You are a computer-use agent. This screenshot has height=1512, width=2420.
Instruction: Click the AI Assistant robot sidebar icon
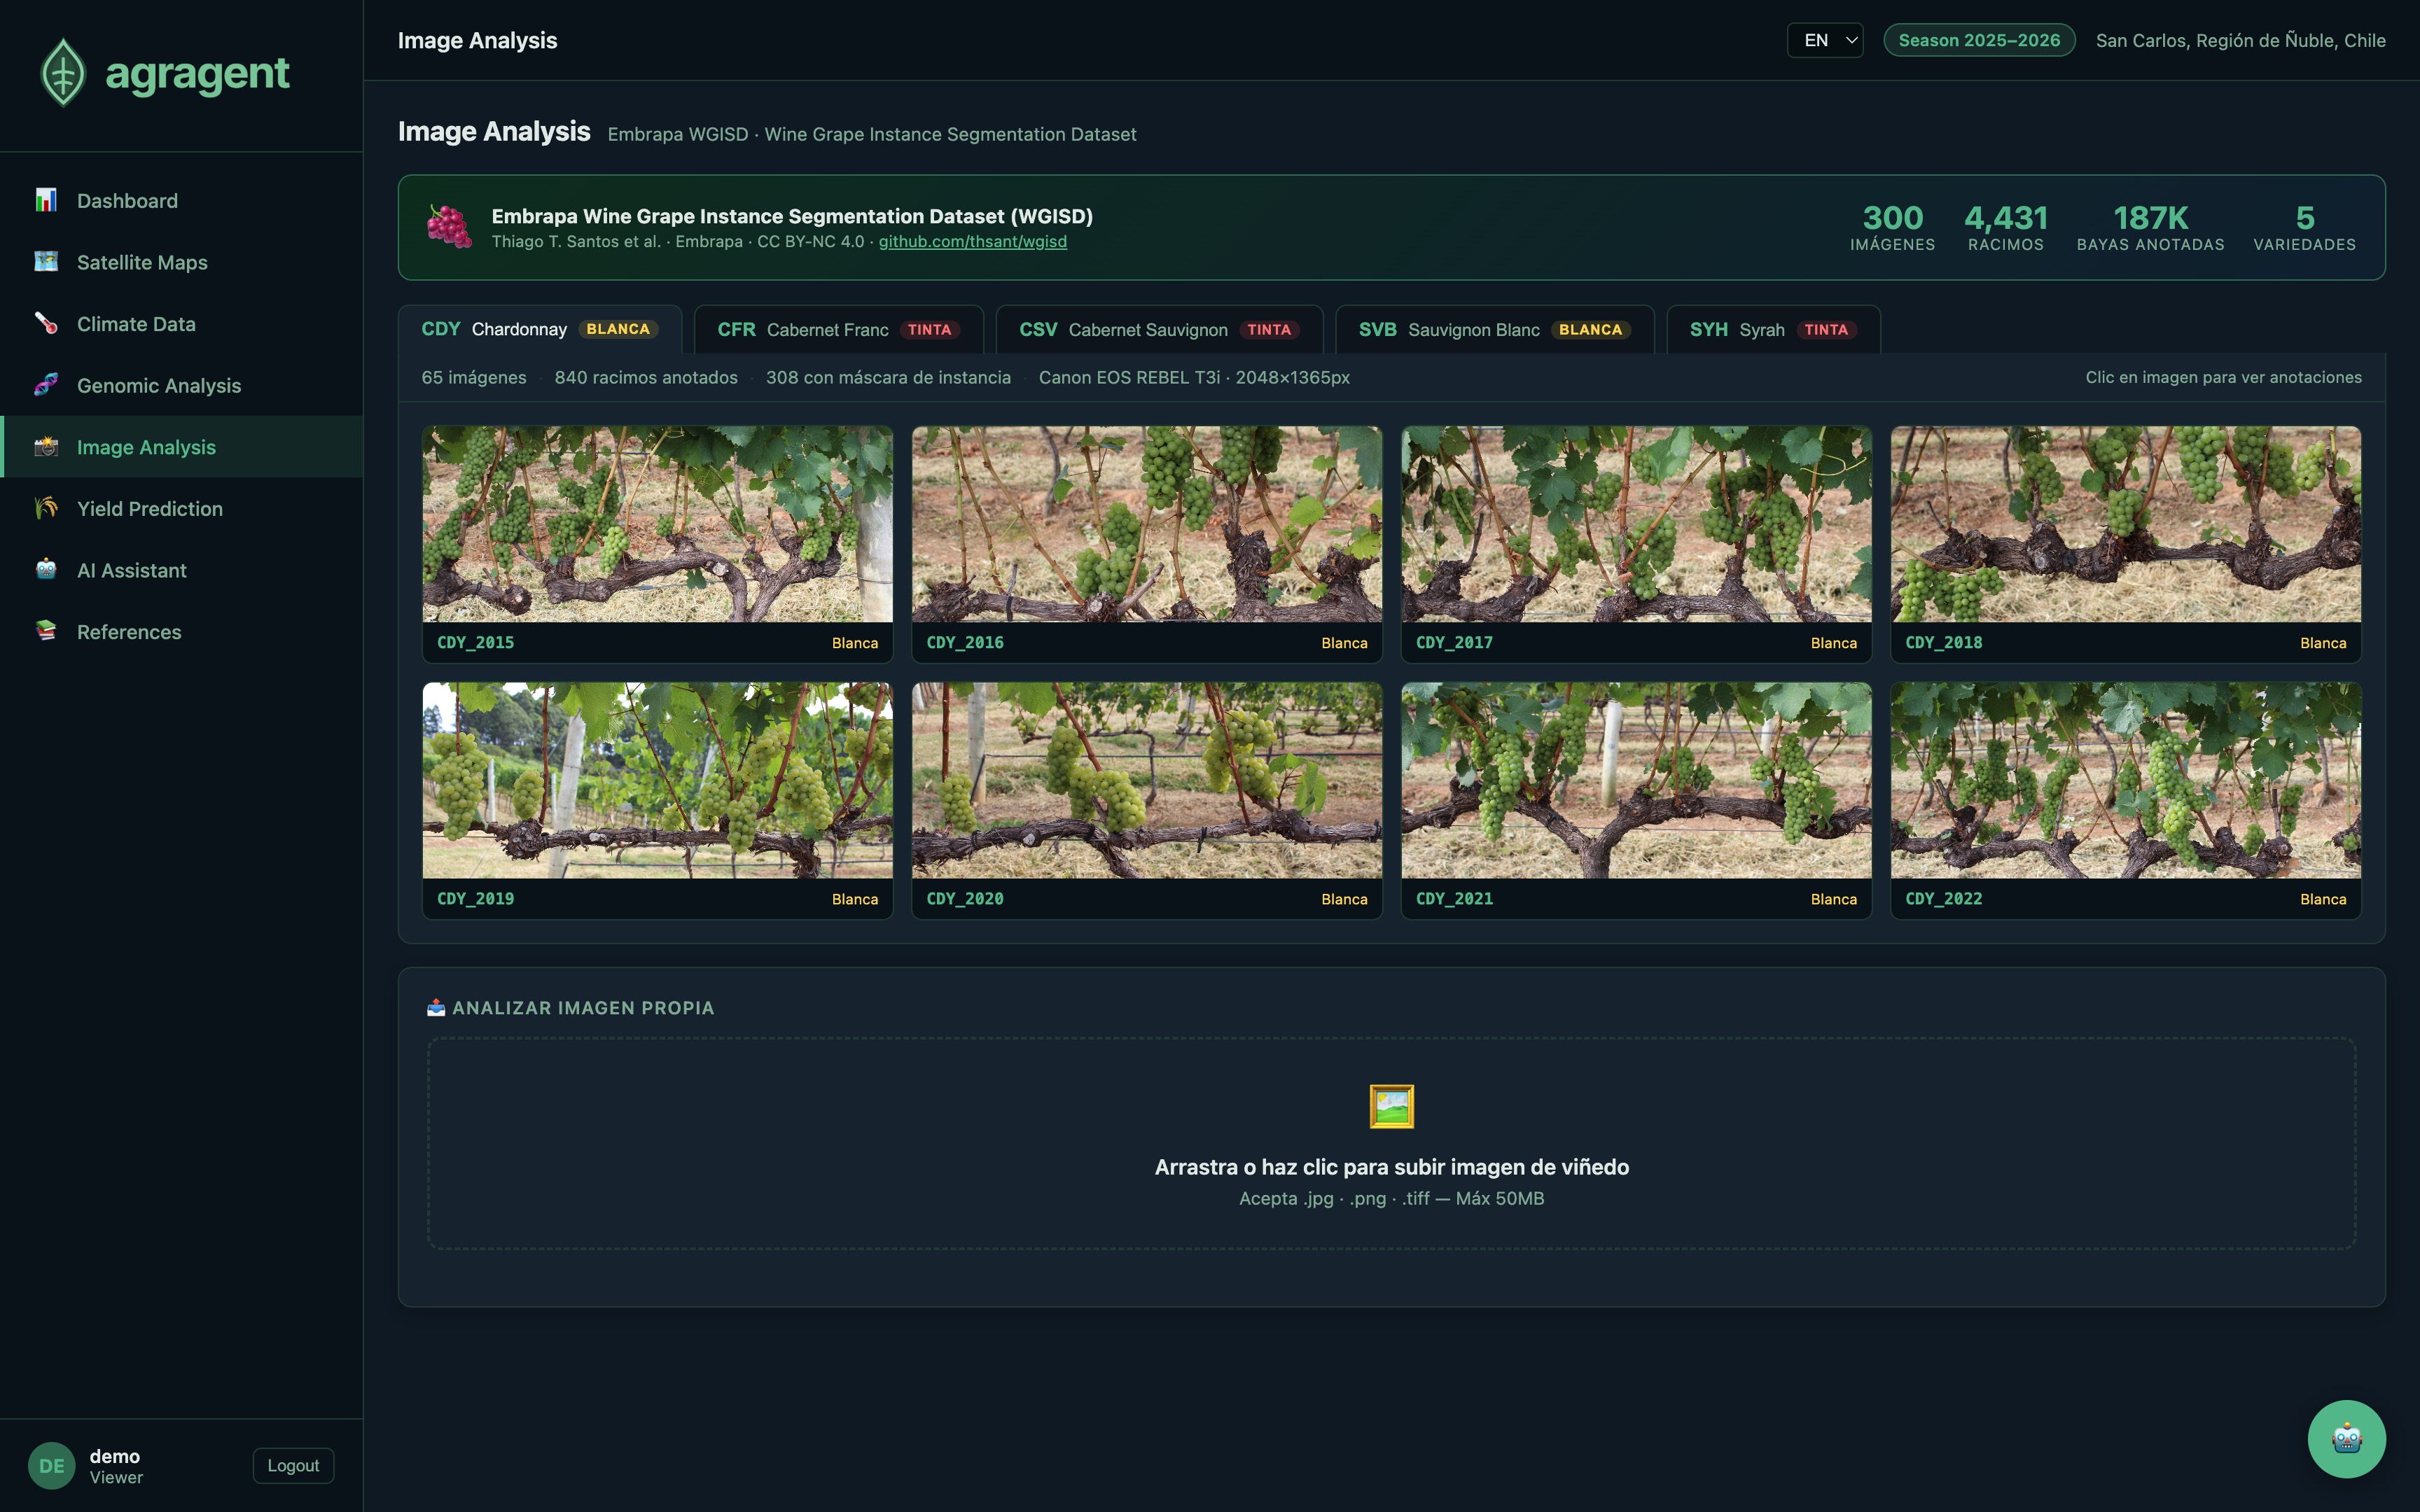click(x=46, y=570)
